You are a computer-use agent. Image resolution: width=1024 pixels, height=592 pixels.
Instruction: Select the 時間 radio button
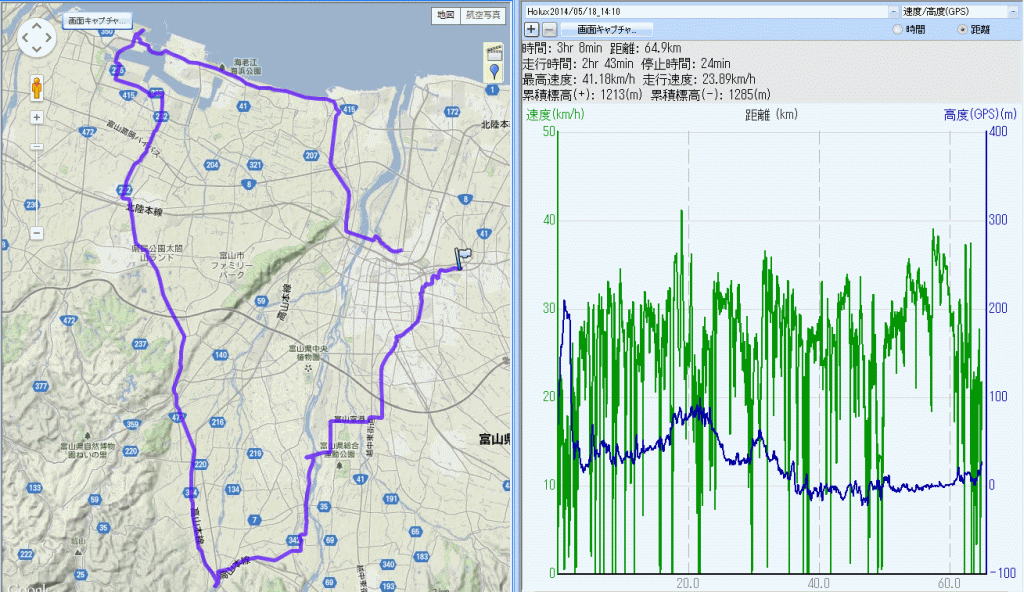pos(897,30)
